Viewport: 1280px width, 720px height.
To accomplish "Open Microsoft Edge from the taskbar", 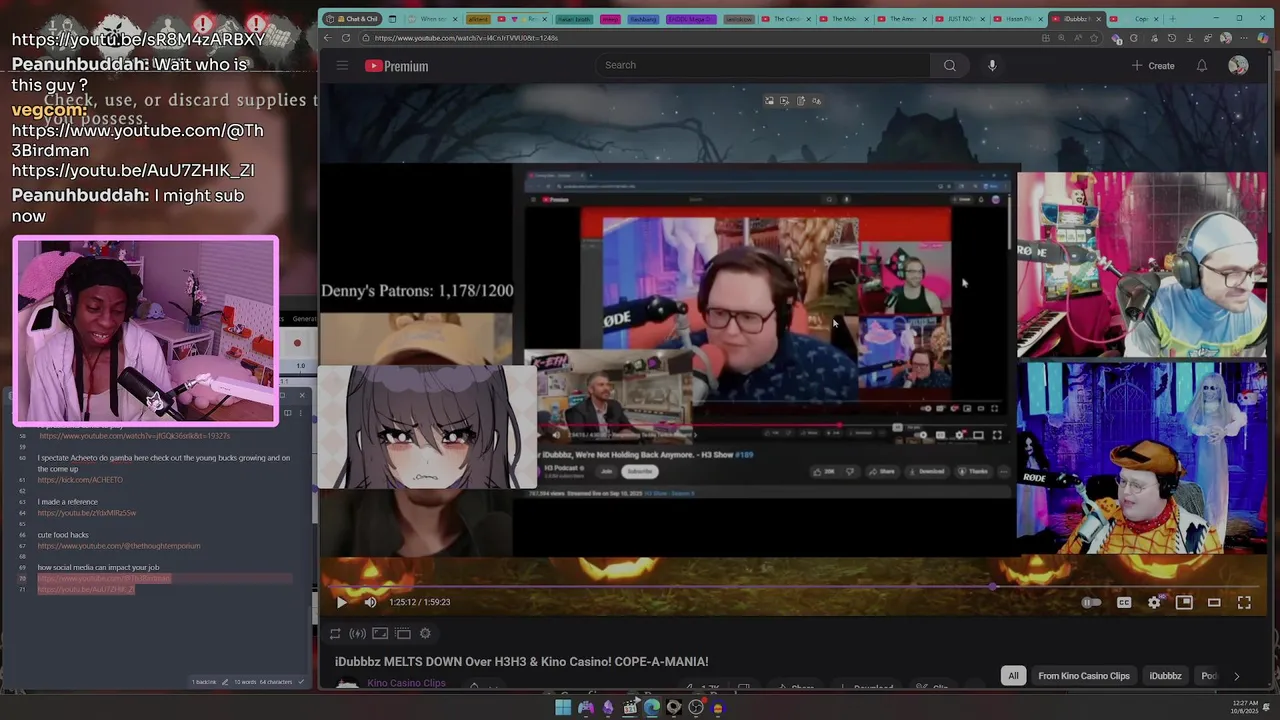I will click(x=651, y=708).
